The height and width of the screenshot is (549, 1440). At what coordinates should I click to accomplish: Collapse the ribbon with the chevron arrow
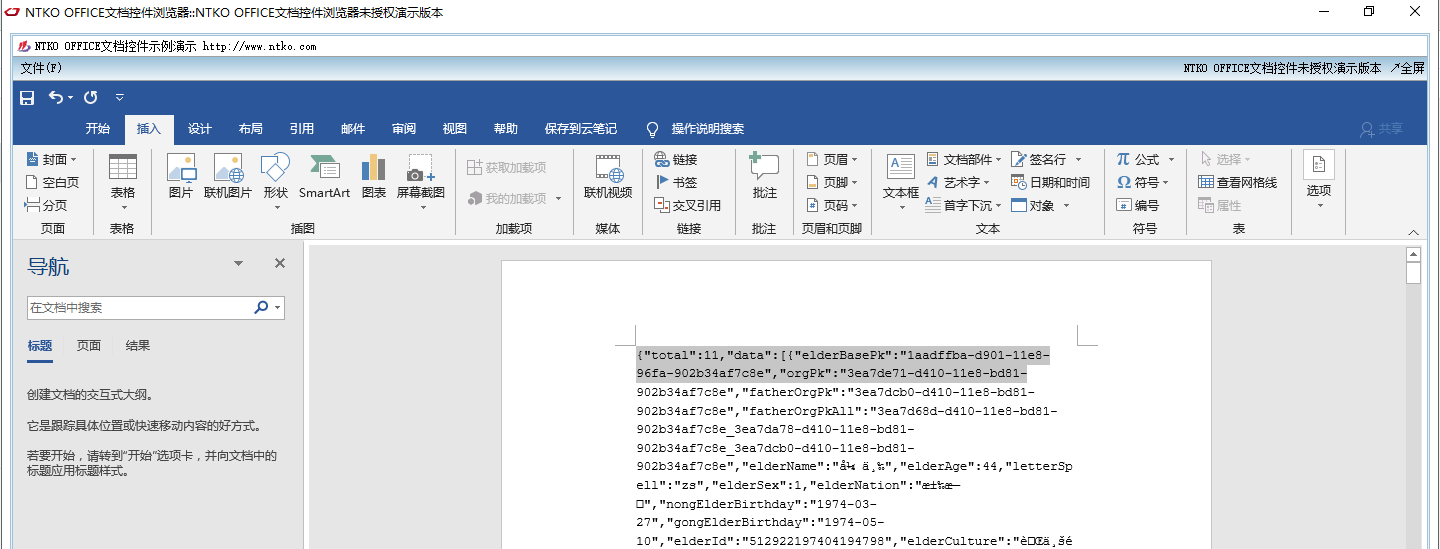tap(1414, 232)
